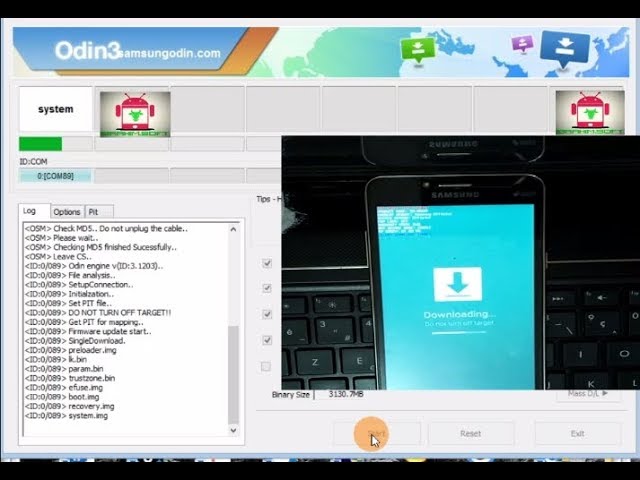Click the Odin3 logo in banner
The width and height of the screenshot is (640, 480).
pos(87,51)
